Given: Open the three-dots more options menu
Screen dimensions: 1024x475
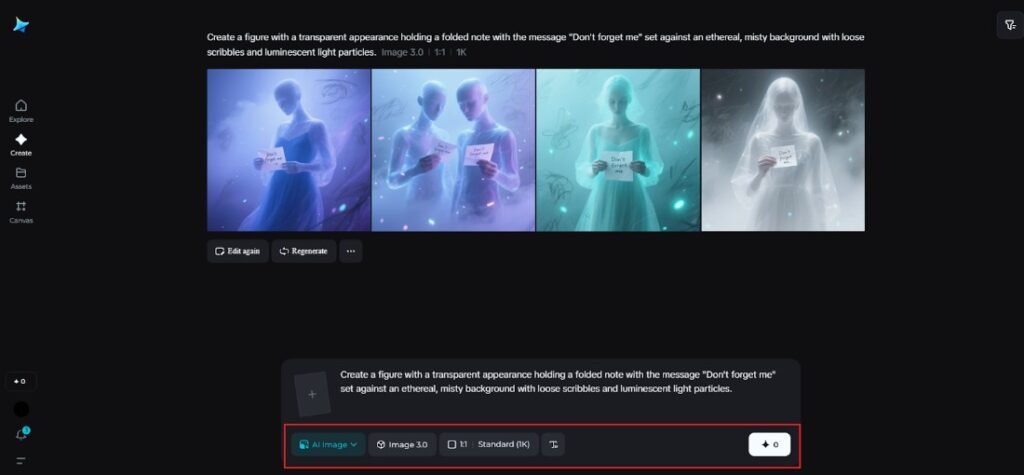Looking at the screenshot, I should coord(350,251).
